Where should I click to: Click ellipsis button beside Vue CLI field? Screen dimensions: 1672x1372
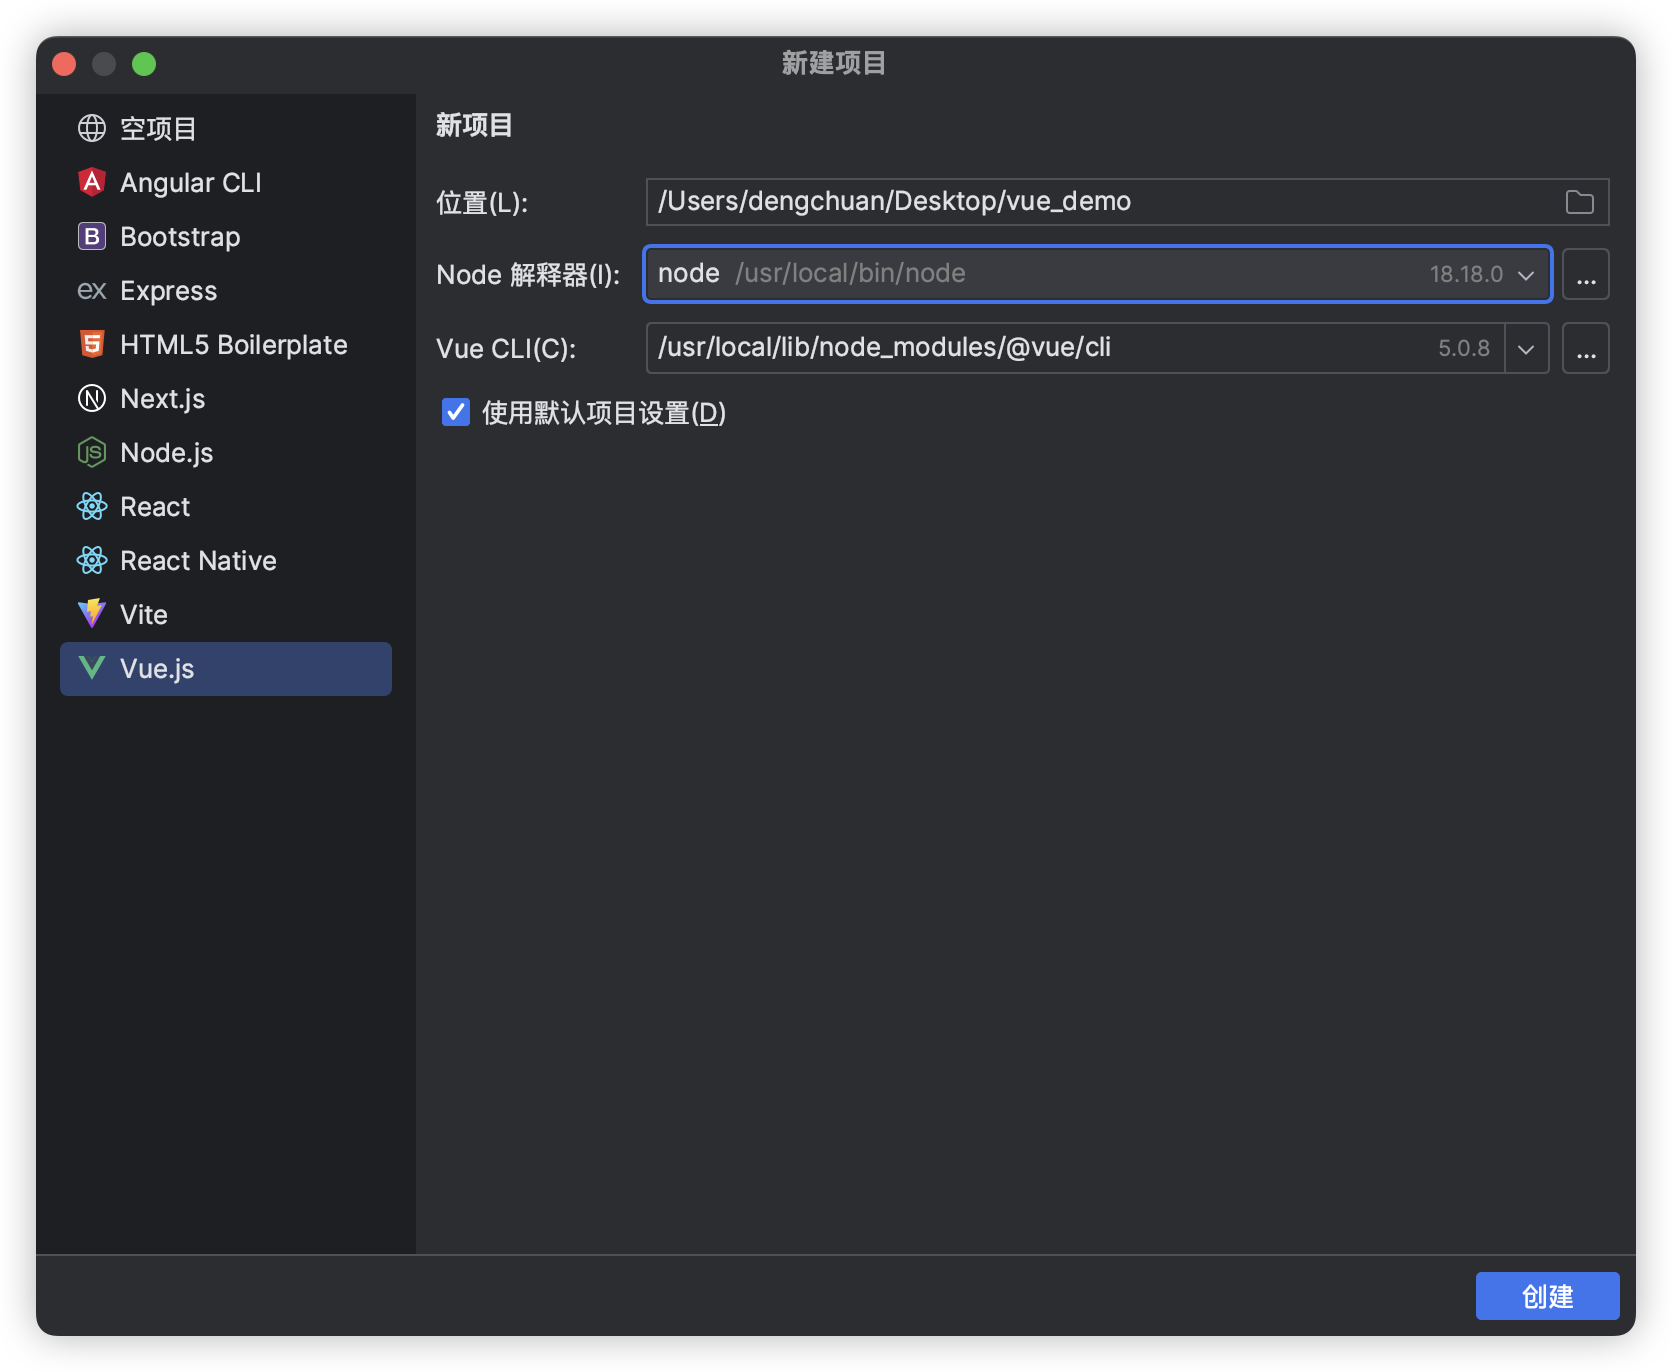click(x=1586, y=348)
